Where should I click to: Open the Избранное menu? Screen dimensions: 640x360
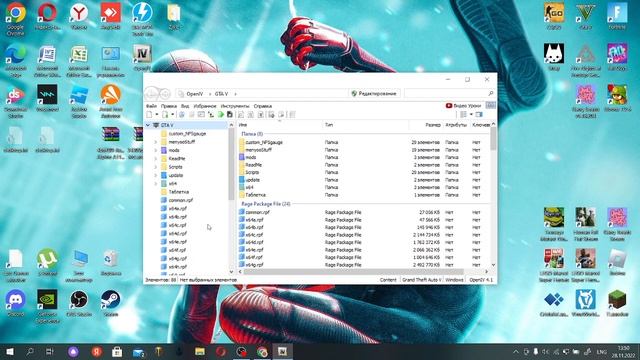(205, 106)
